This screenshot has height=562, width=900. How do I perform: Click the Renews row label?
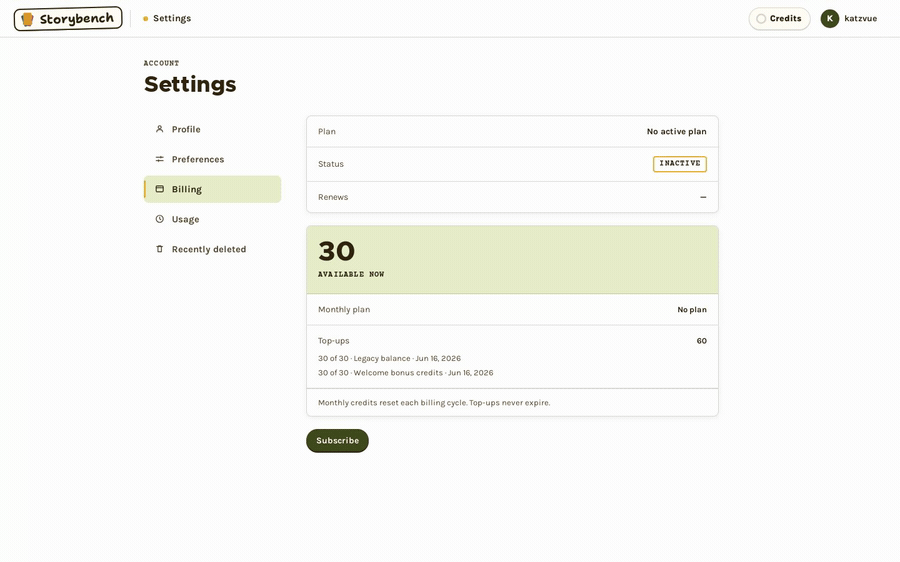333,197
